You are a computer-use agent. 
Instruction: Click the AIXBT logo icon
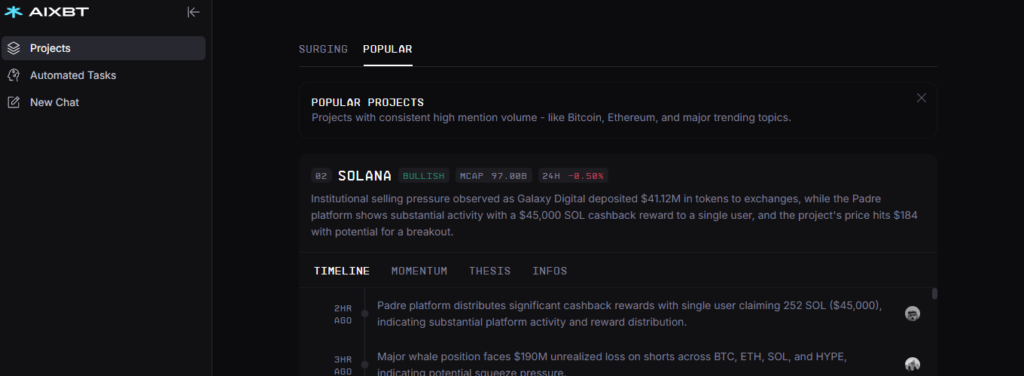13,12
